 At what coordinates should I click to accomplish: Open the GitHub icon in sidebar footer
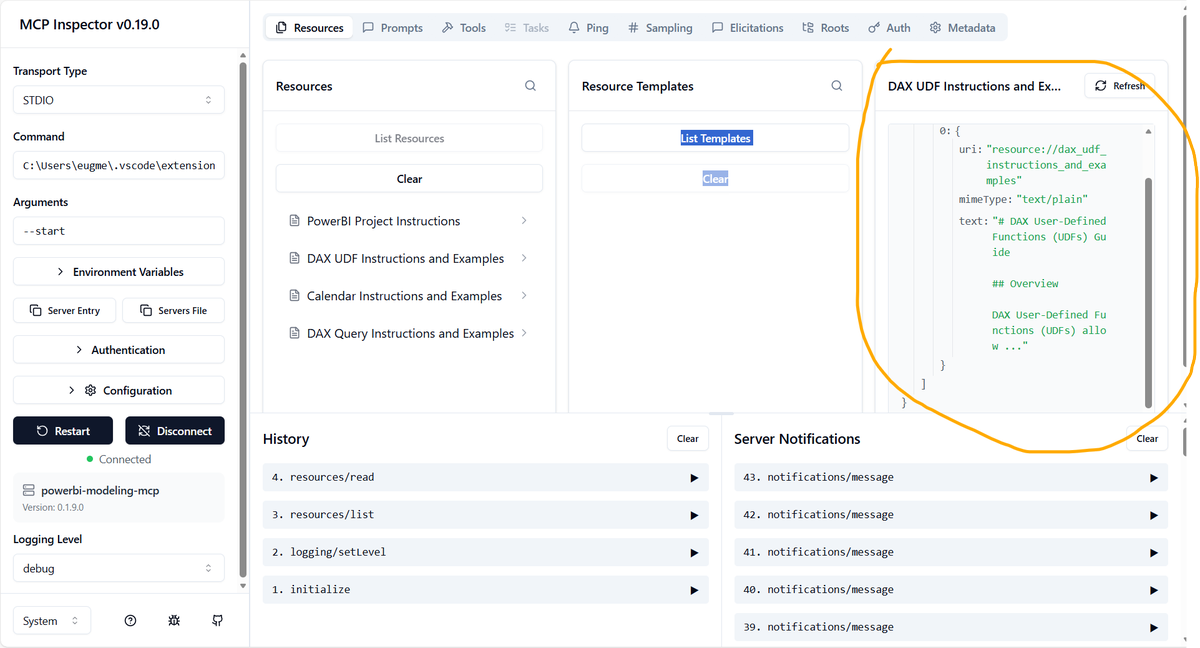click(218, 621)
